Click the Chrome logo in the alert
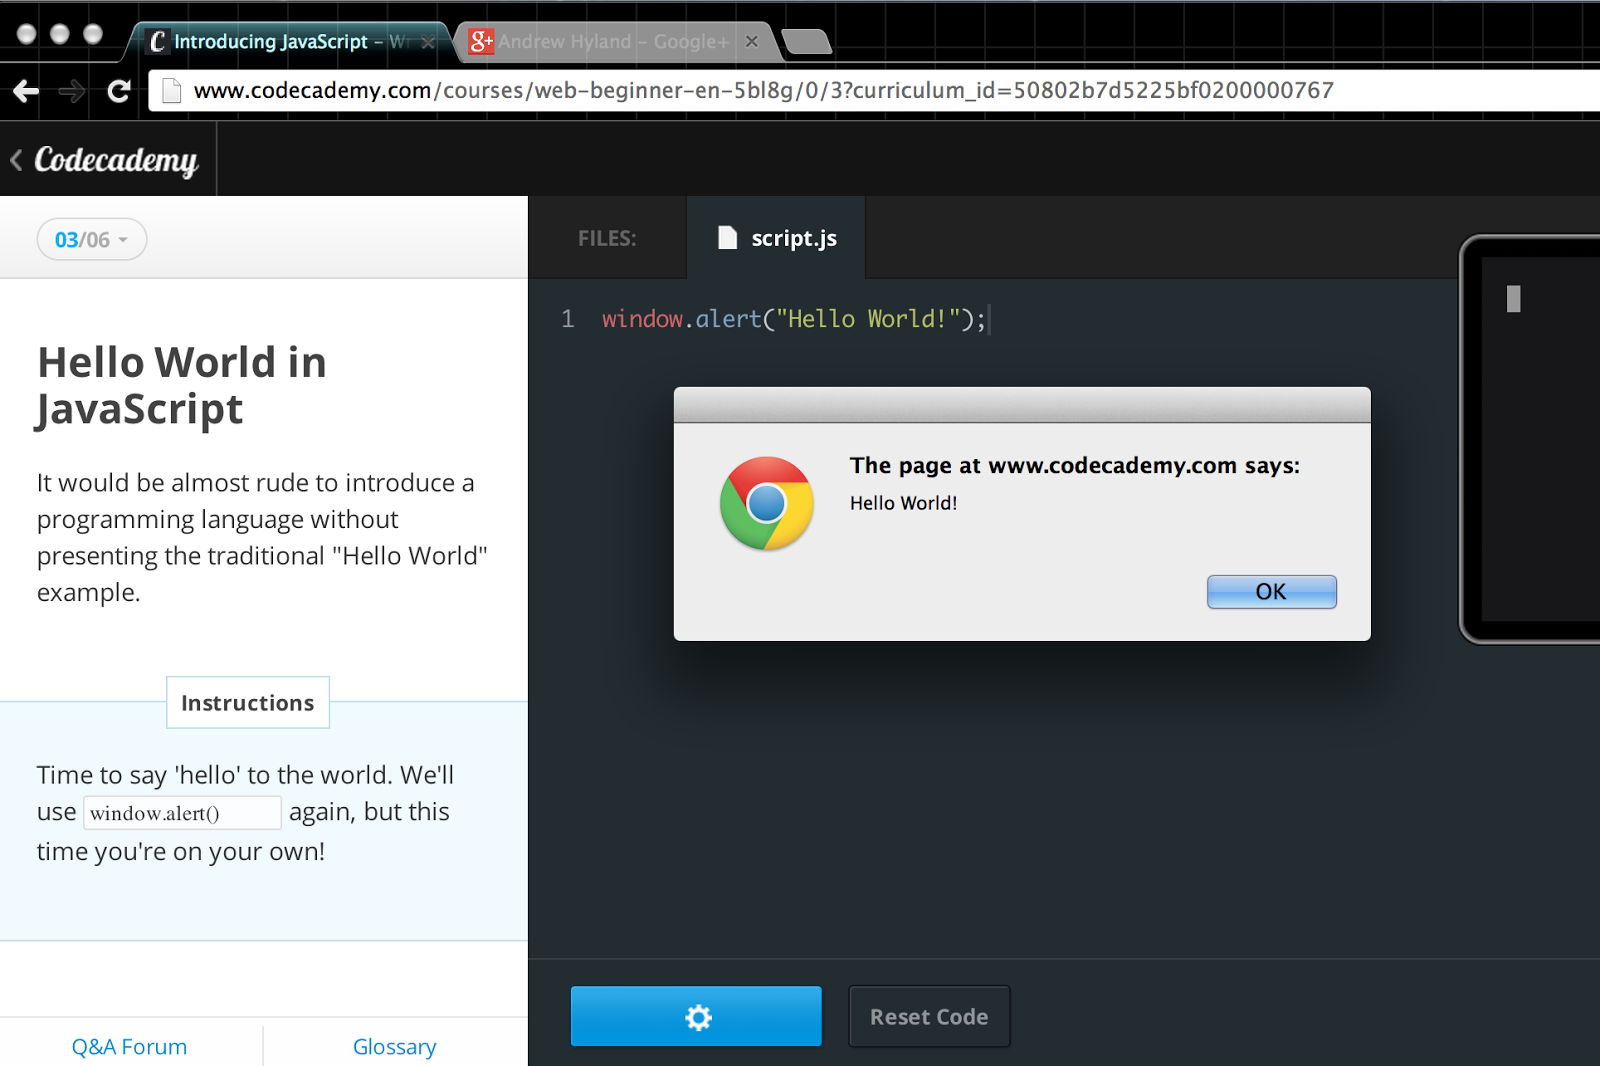Screen dimensions: 1600x1066 tap(767, 503)
